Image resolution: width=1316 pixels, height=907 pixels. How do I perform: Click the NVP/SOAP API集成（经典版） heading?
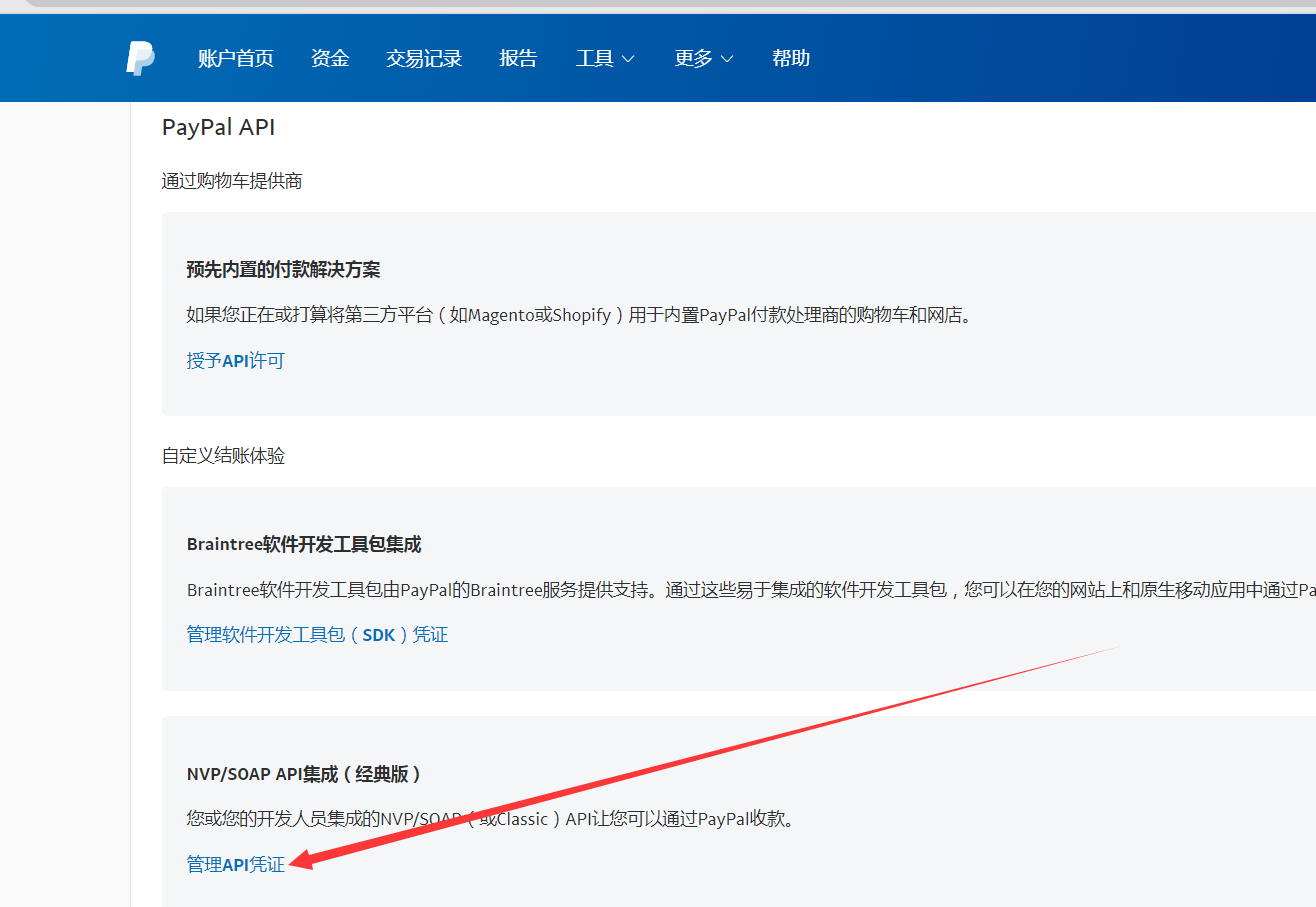tap(305, 773)
